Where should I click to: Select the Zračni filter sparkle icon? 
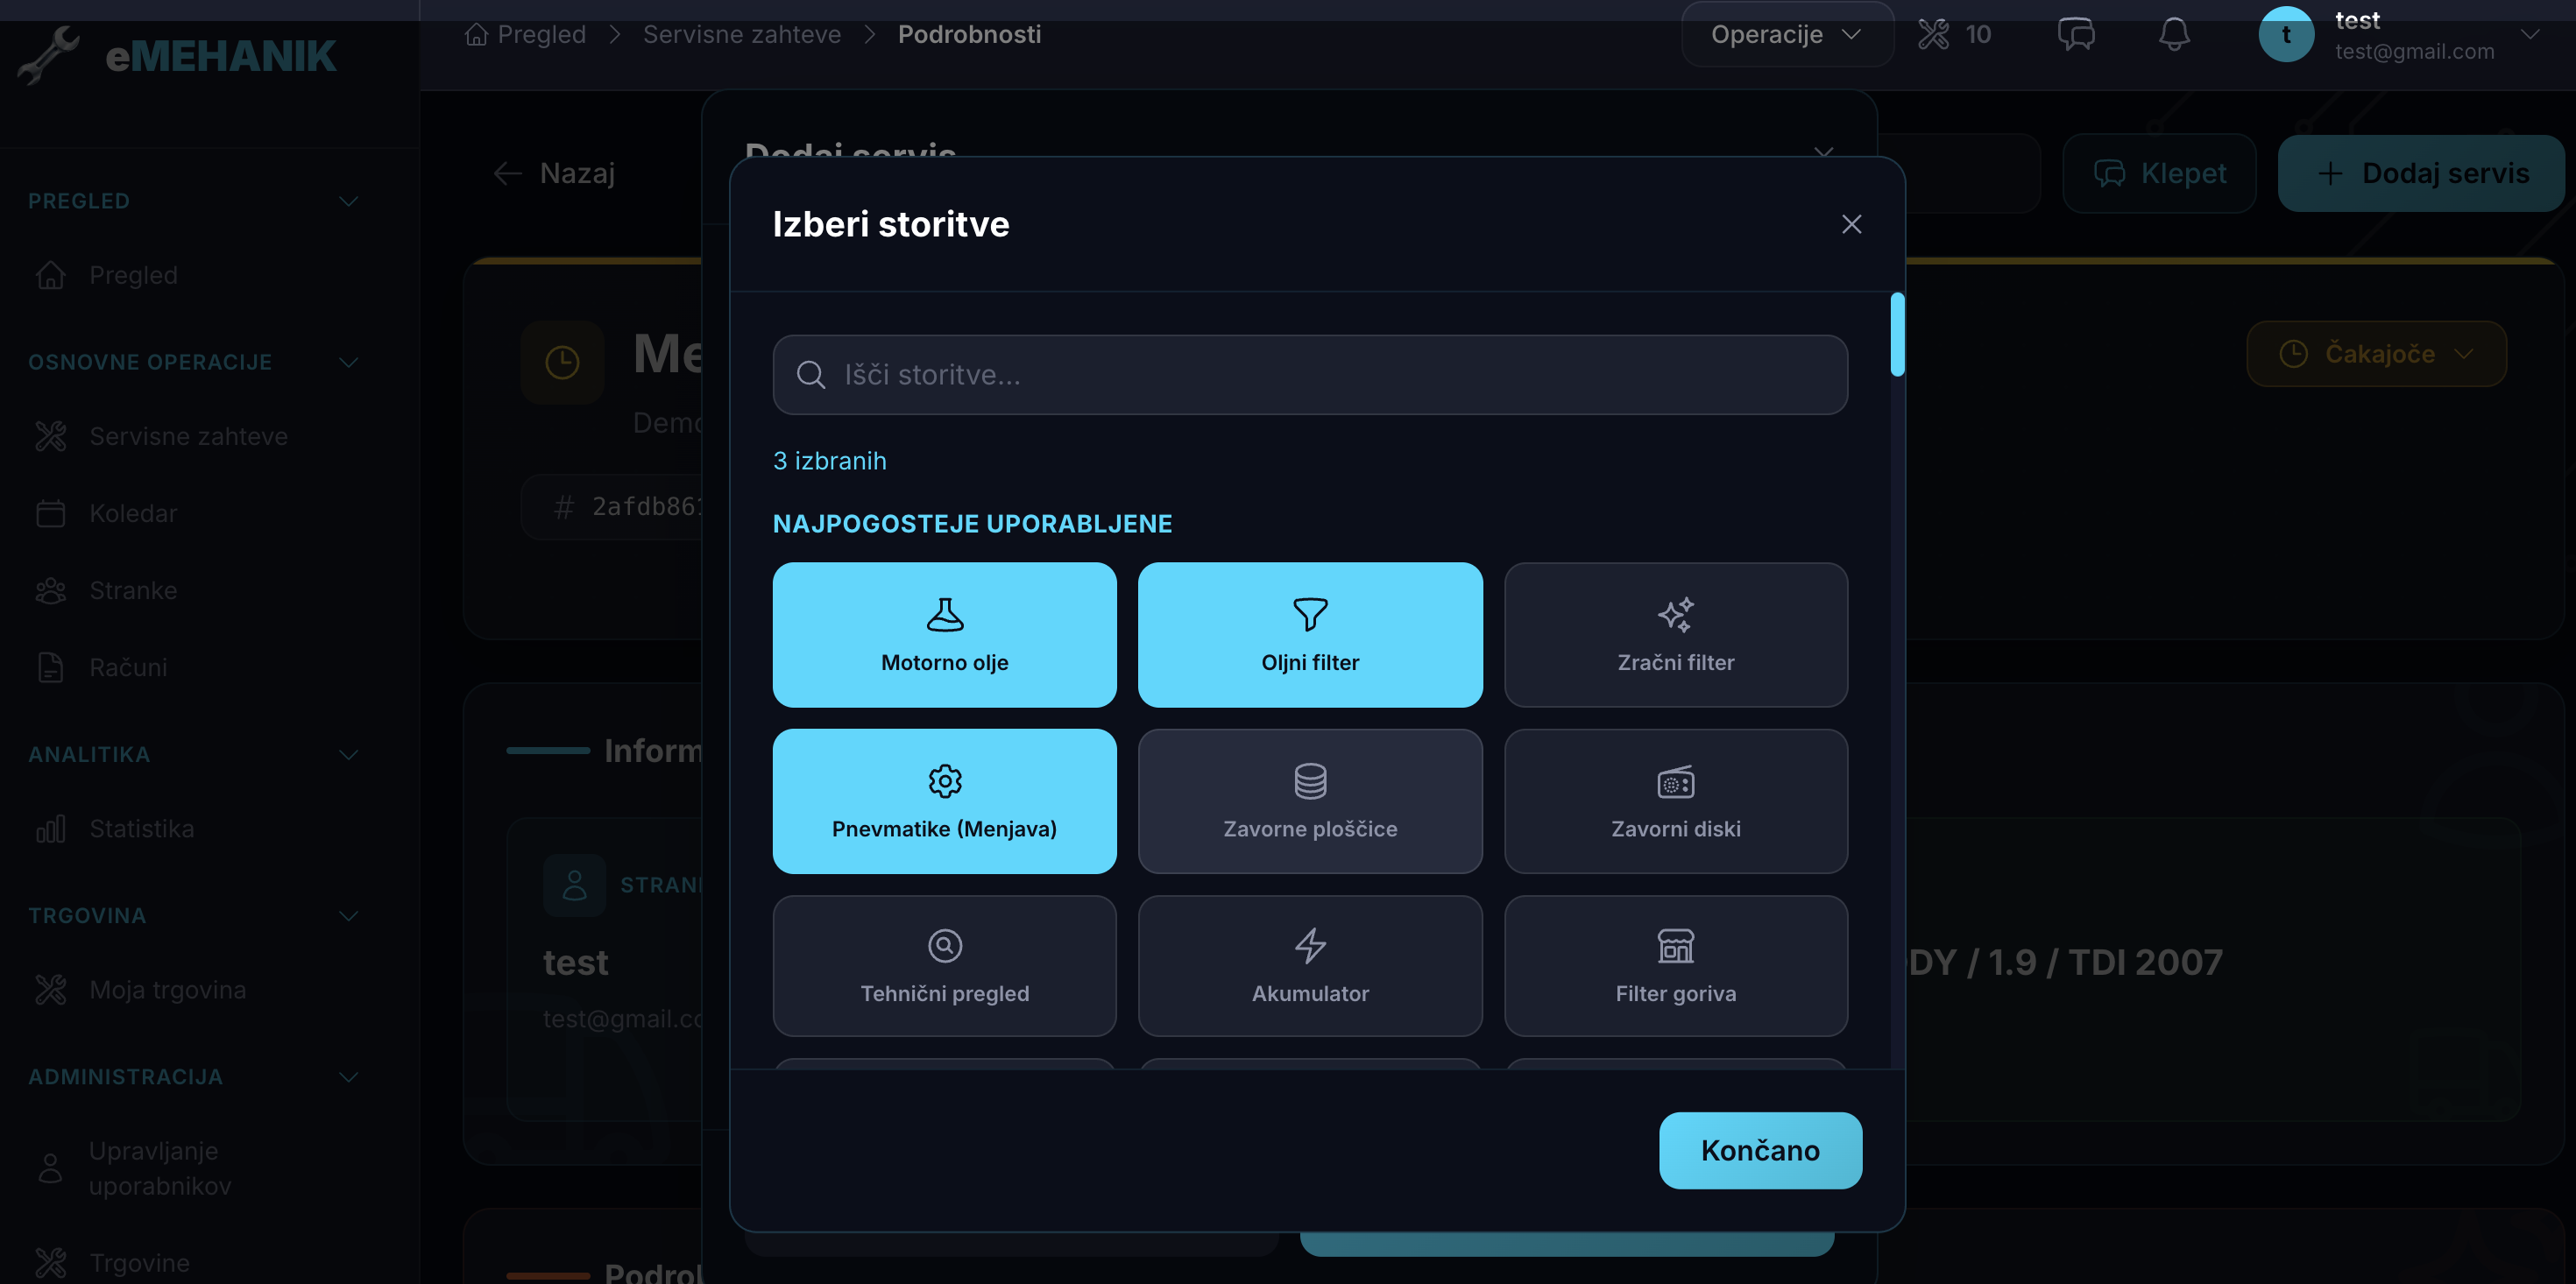tap(1675, 614)
